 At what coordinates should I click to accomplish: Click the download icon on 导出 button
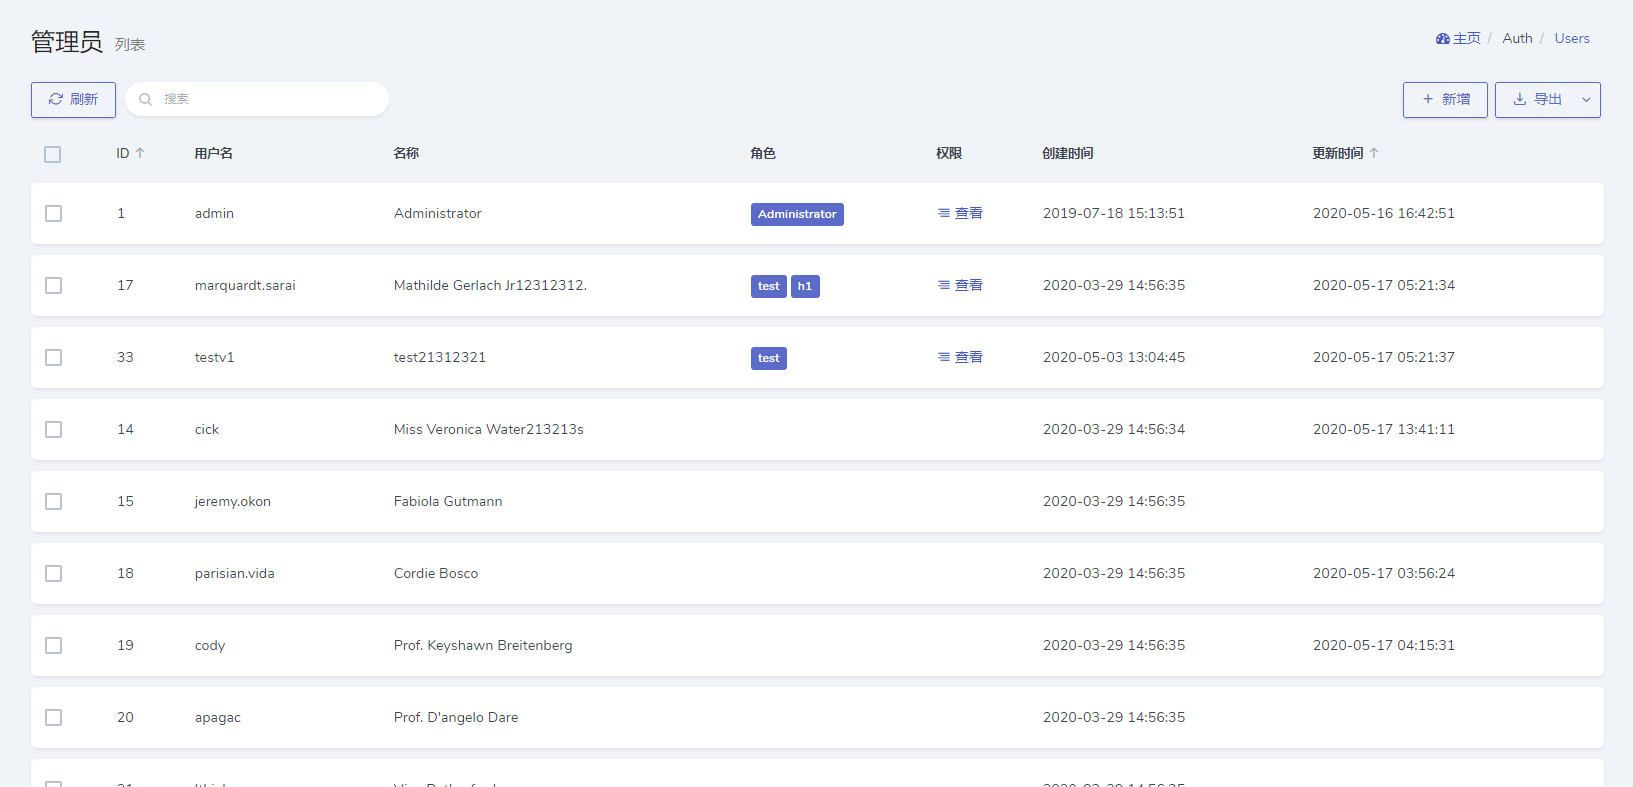[x=1519, y=99]
